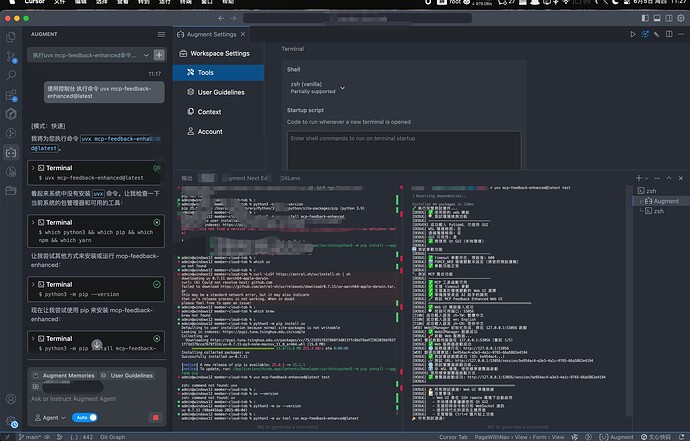Click main* branch in status bar
Screen dimensions: 690x441
pyautogui.click(x=29, y=437)
